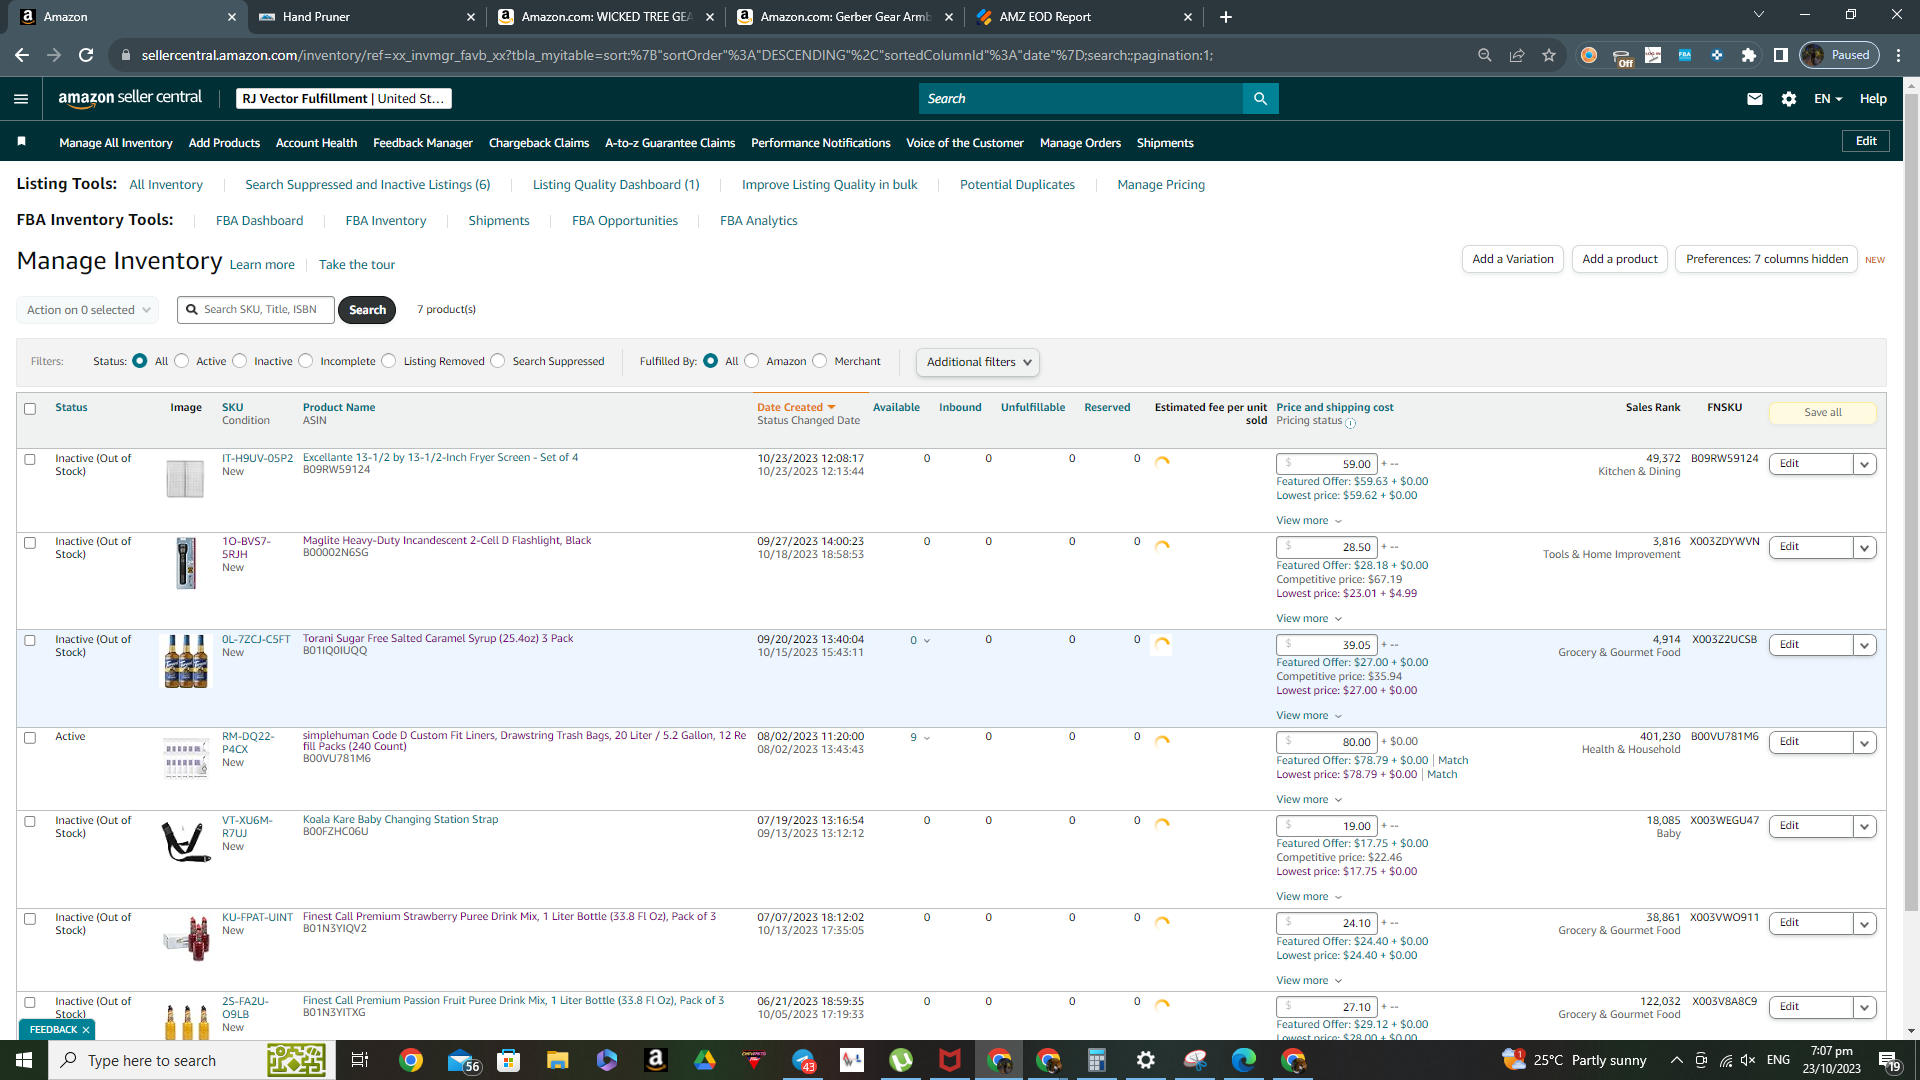Open Listing Quality Dashboard (1) link
The image size is (1920, 1080).
point(616,185)
